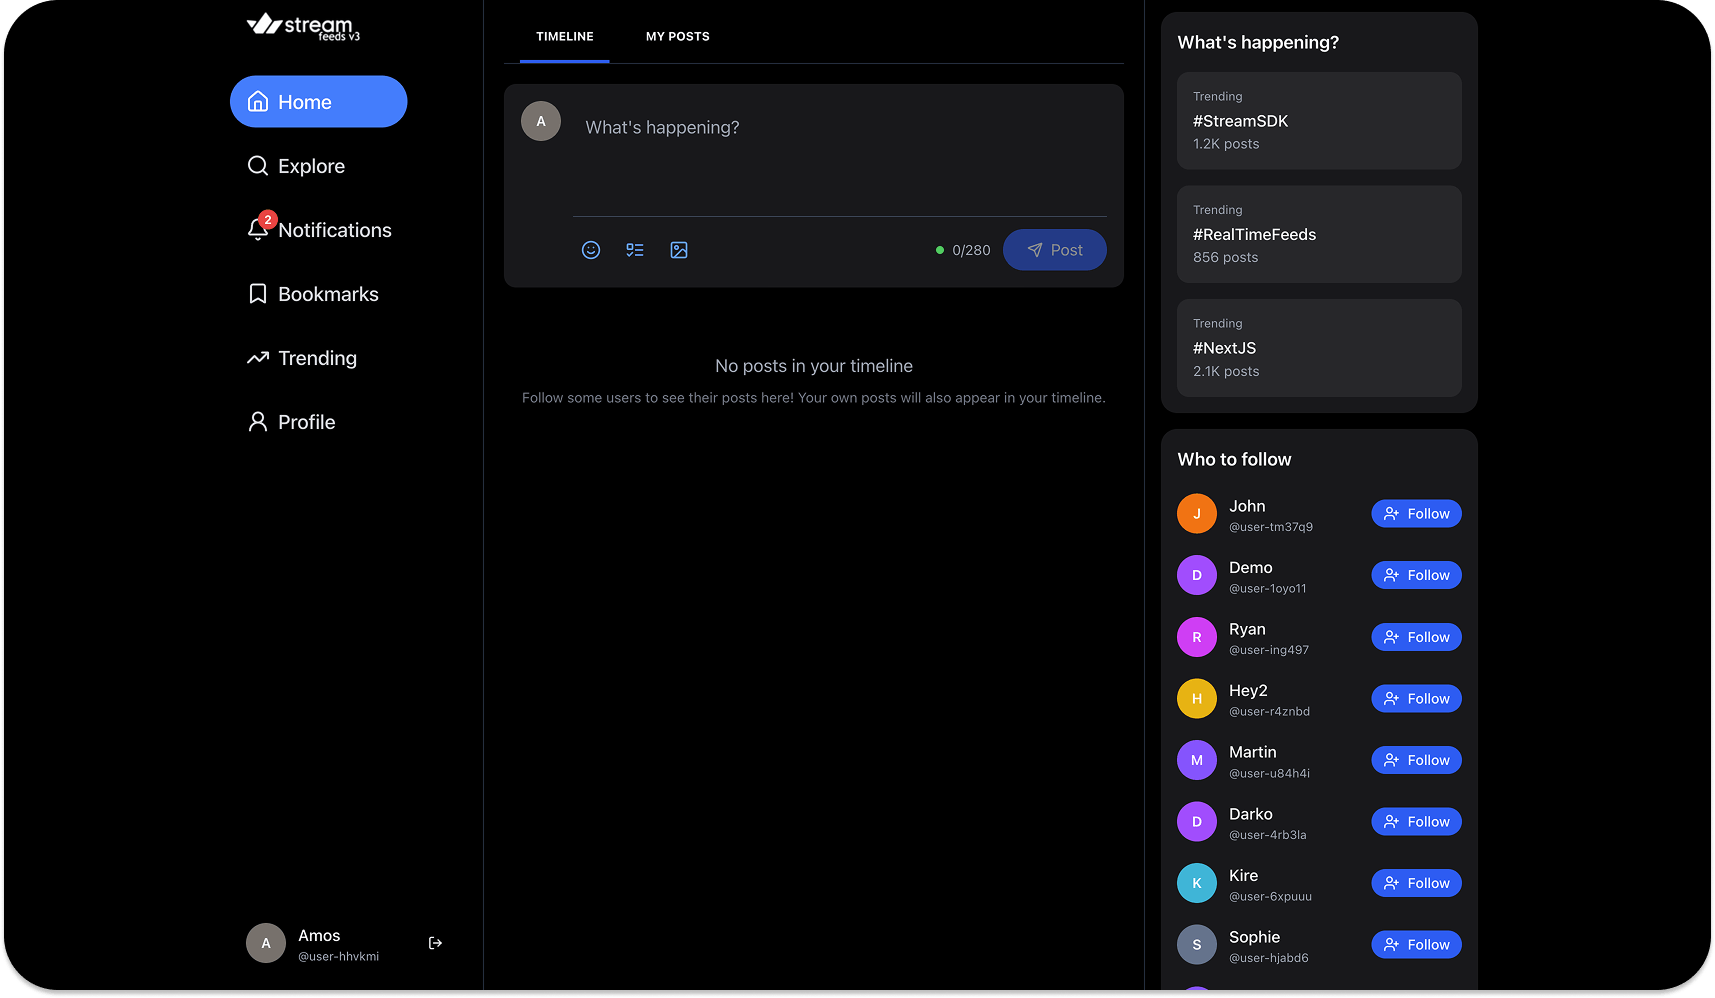Click the composer avatar A
Screen dimensions: 1715x998
tap(541, 121)
